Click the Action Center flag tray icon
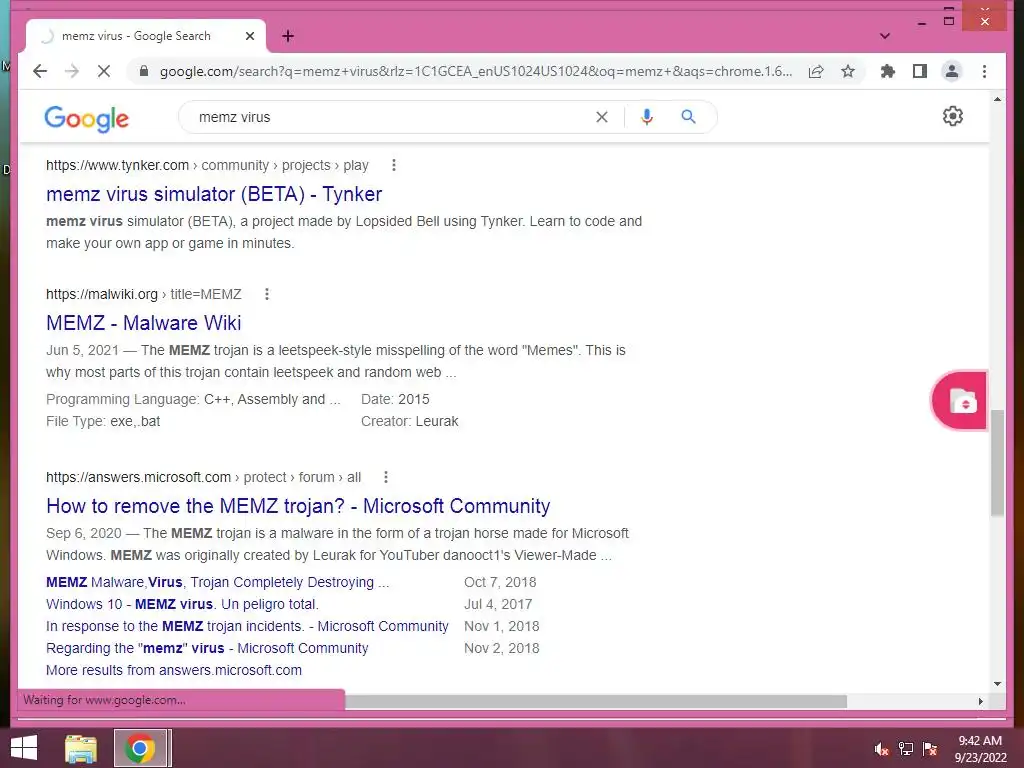Viewport: 1024px width, 768px height. (x=930, y=749)
